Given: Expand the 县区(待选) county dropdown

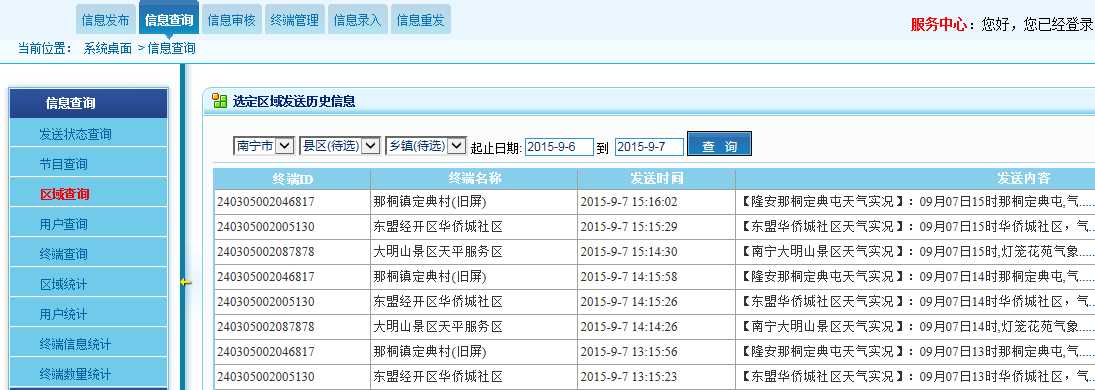Looking at the screenshot, I should pyautogui.click(x=339, y=145).
